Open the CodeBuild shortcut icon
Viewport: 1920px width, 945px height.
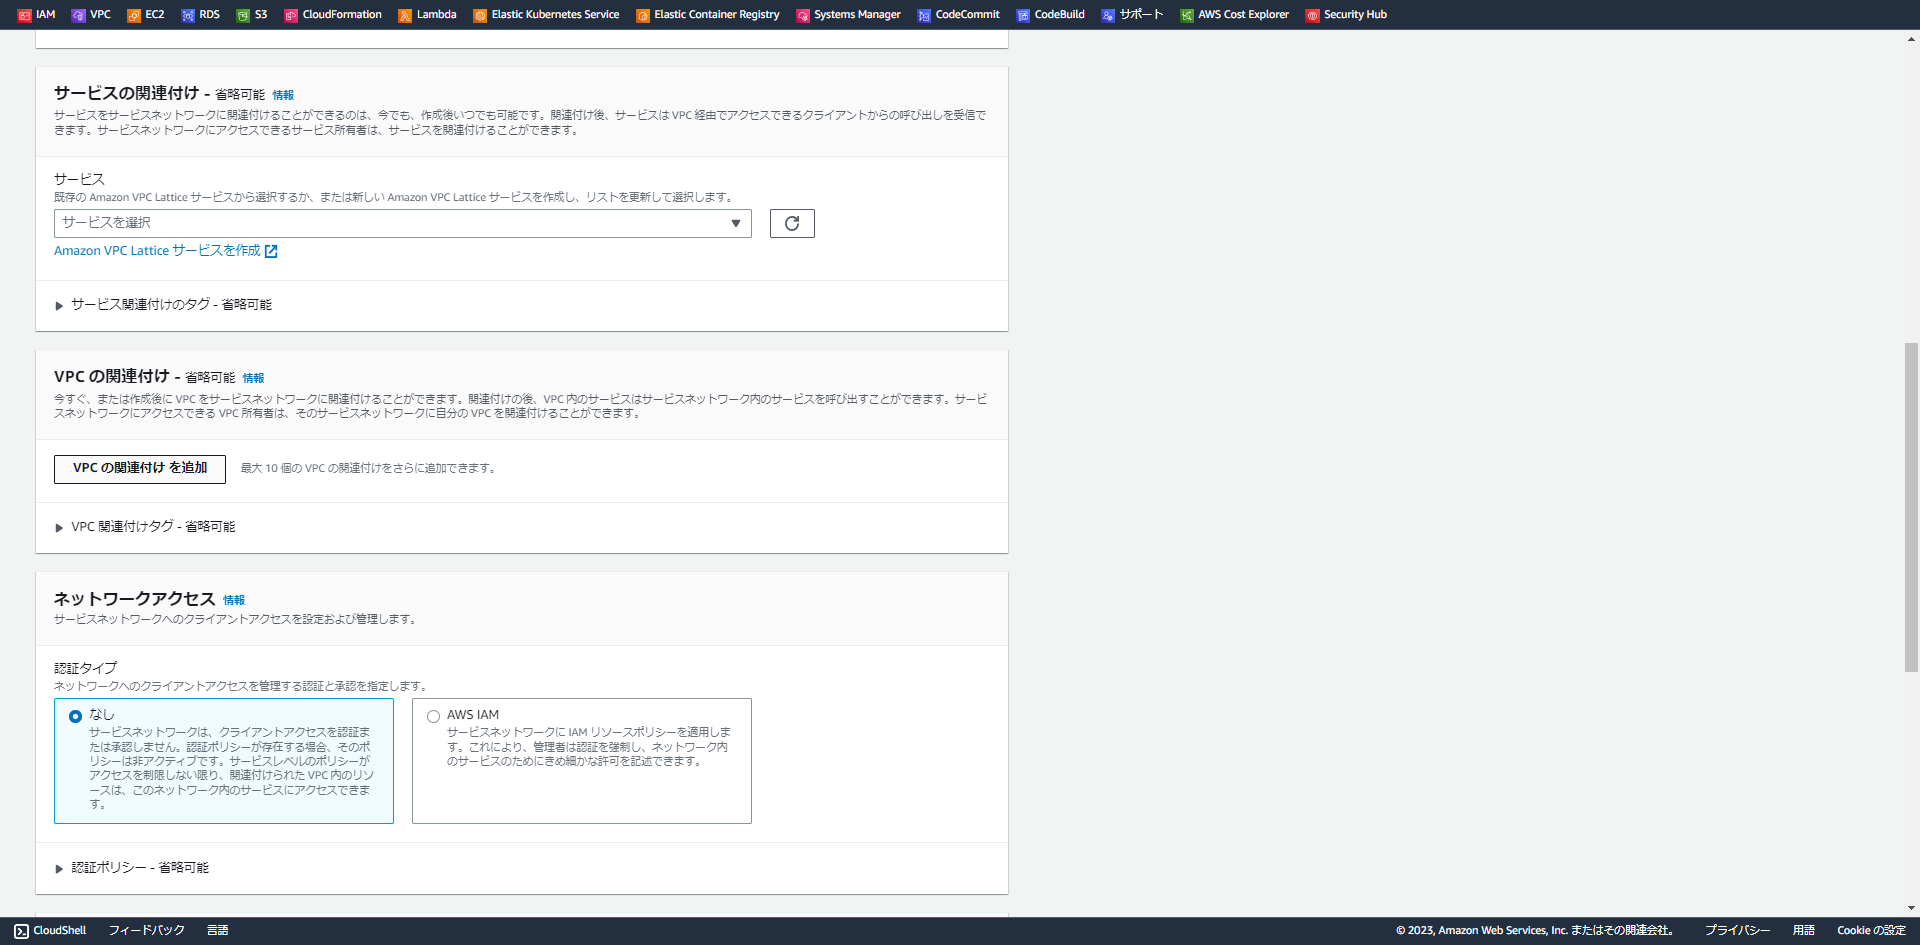point(1023,15)
